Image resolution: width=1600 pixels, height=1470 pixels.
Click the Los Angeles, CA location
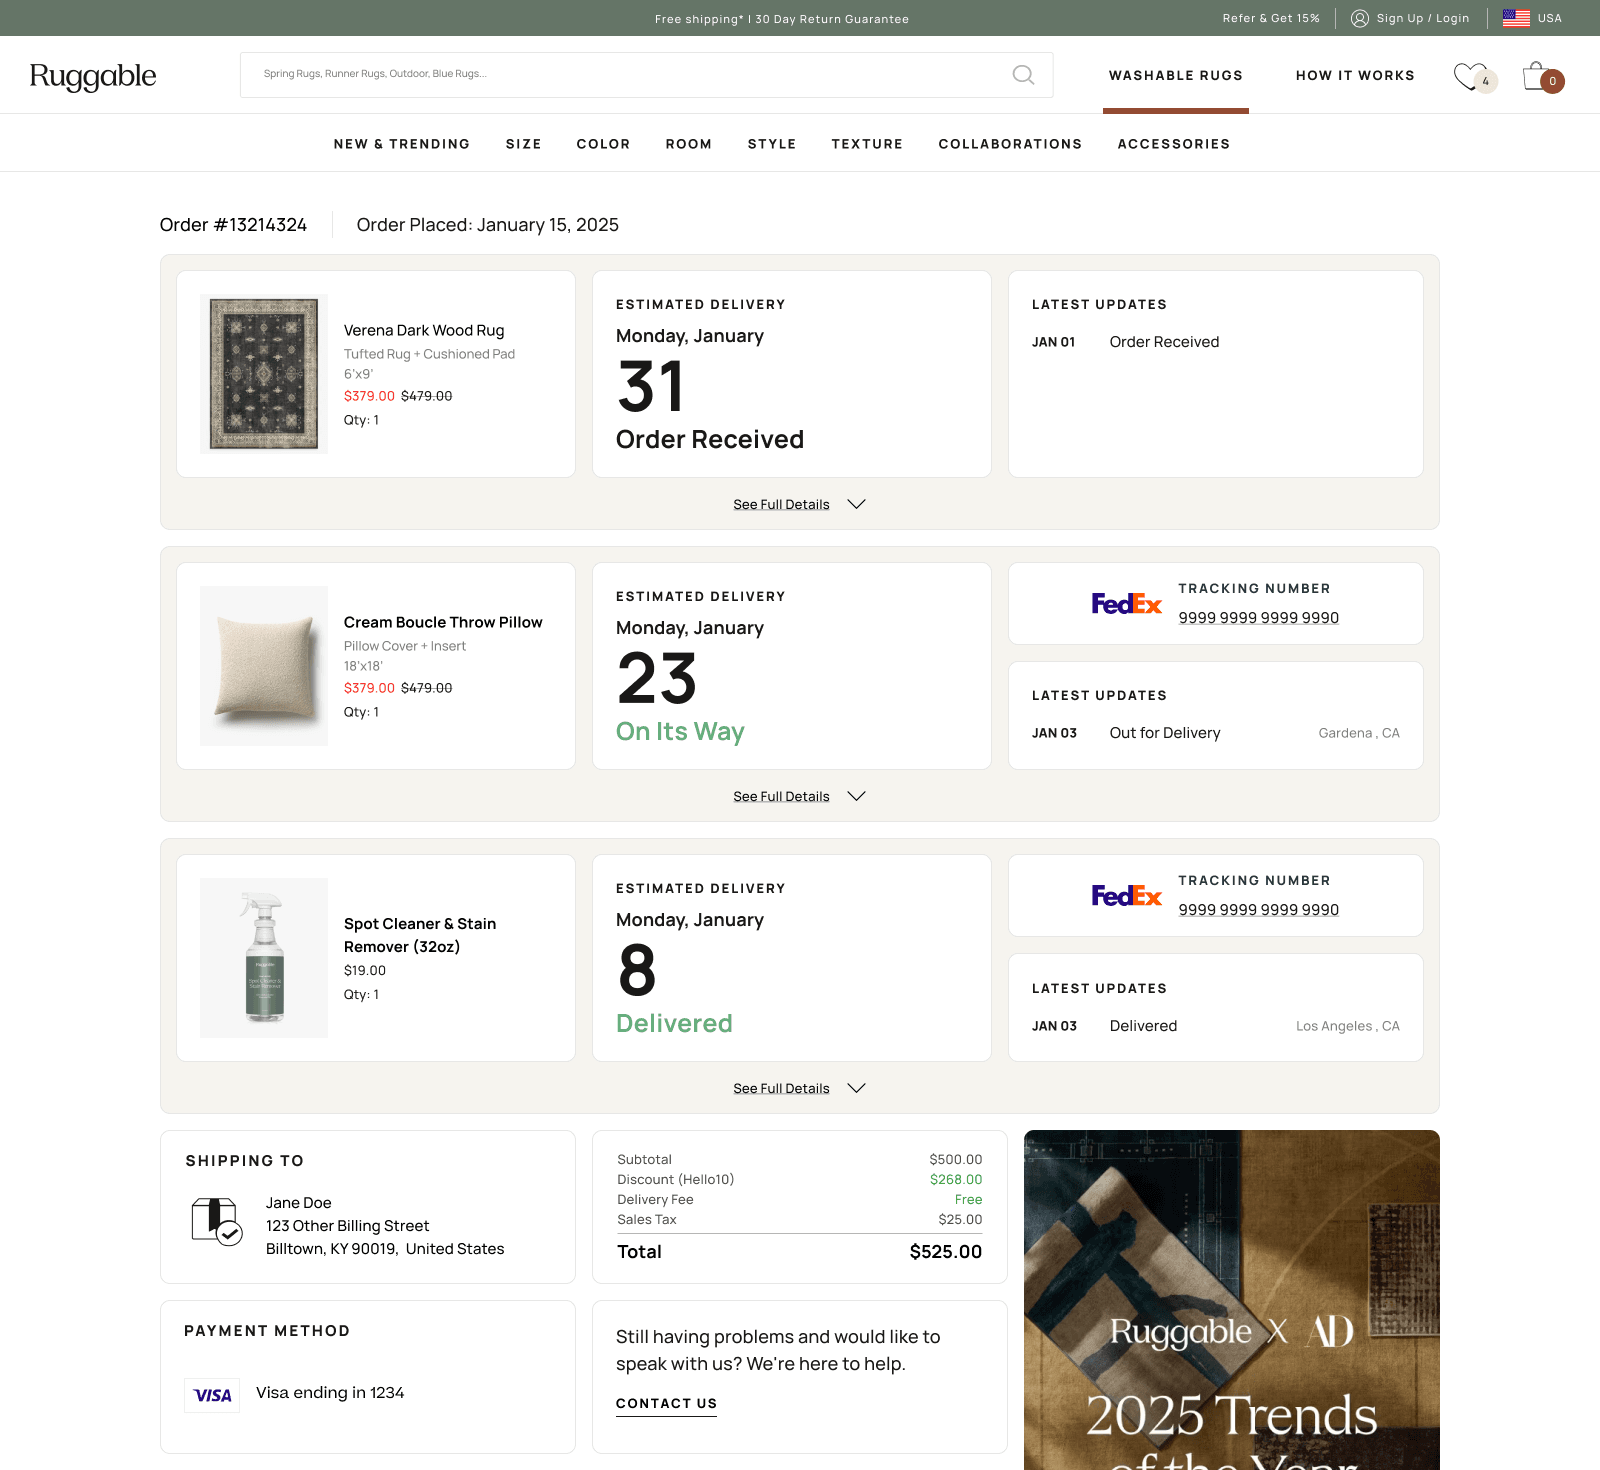(1348, 1026)
